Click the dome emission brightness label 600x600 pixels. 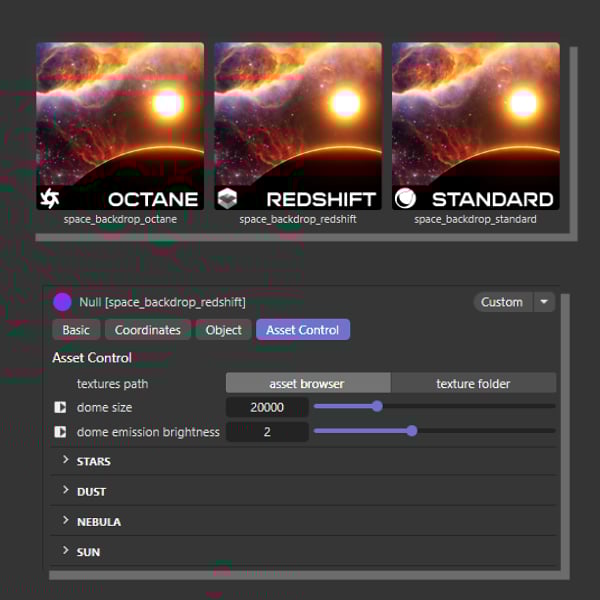pos(148,432)
